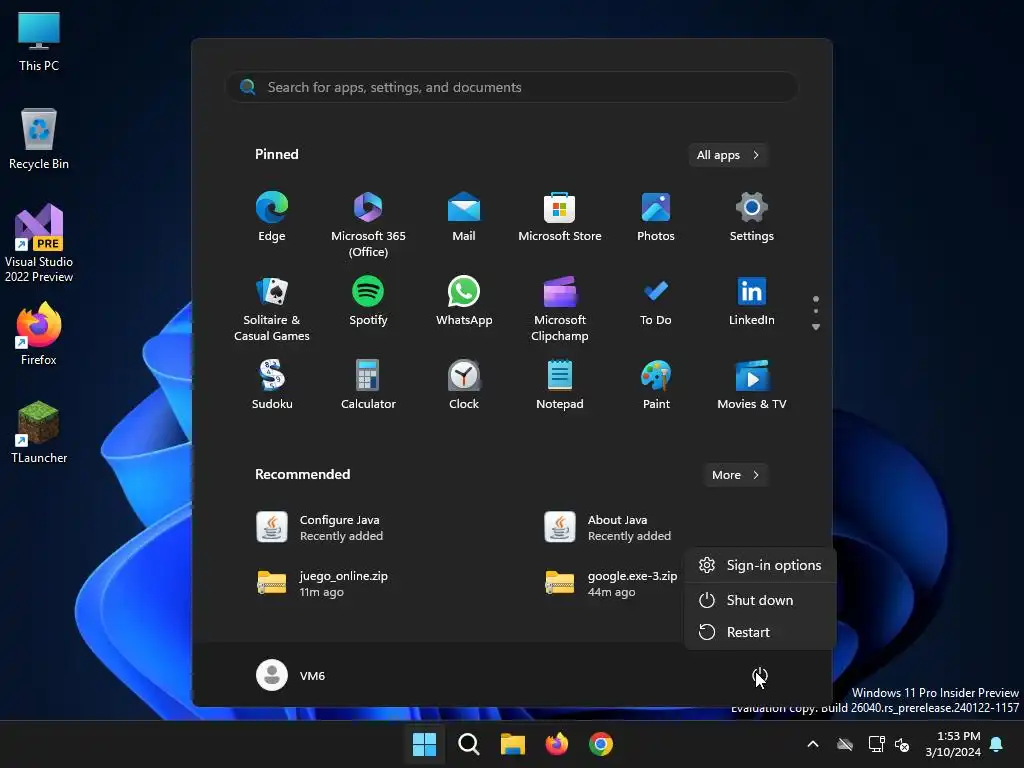Screen dimensions: 1024x768
Task: Expand the All apps list
Action: [728, 155]
